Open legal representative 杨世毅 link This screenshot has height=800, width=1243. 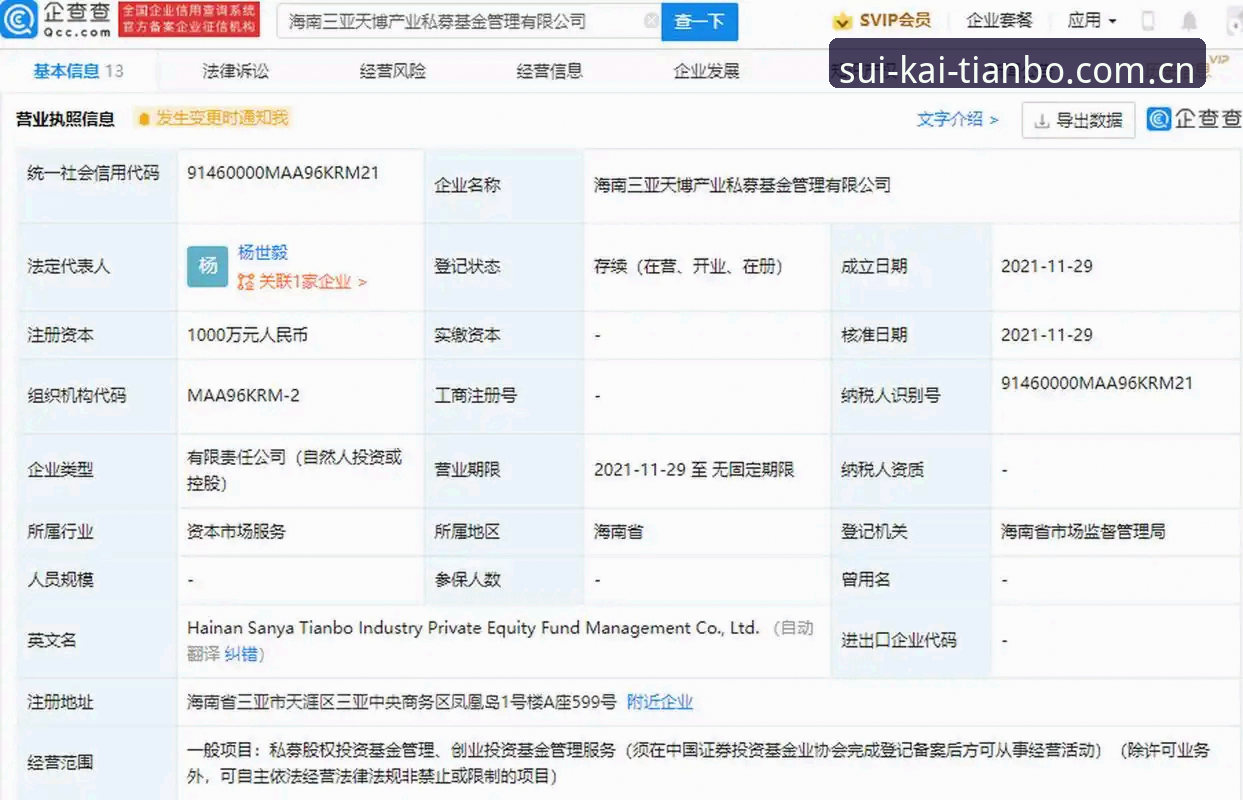[263, 253]
